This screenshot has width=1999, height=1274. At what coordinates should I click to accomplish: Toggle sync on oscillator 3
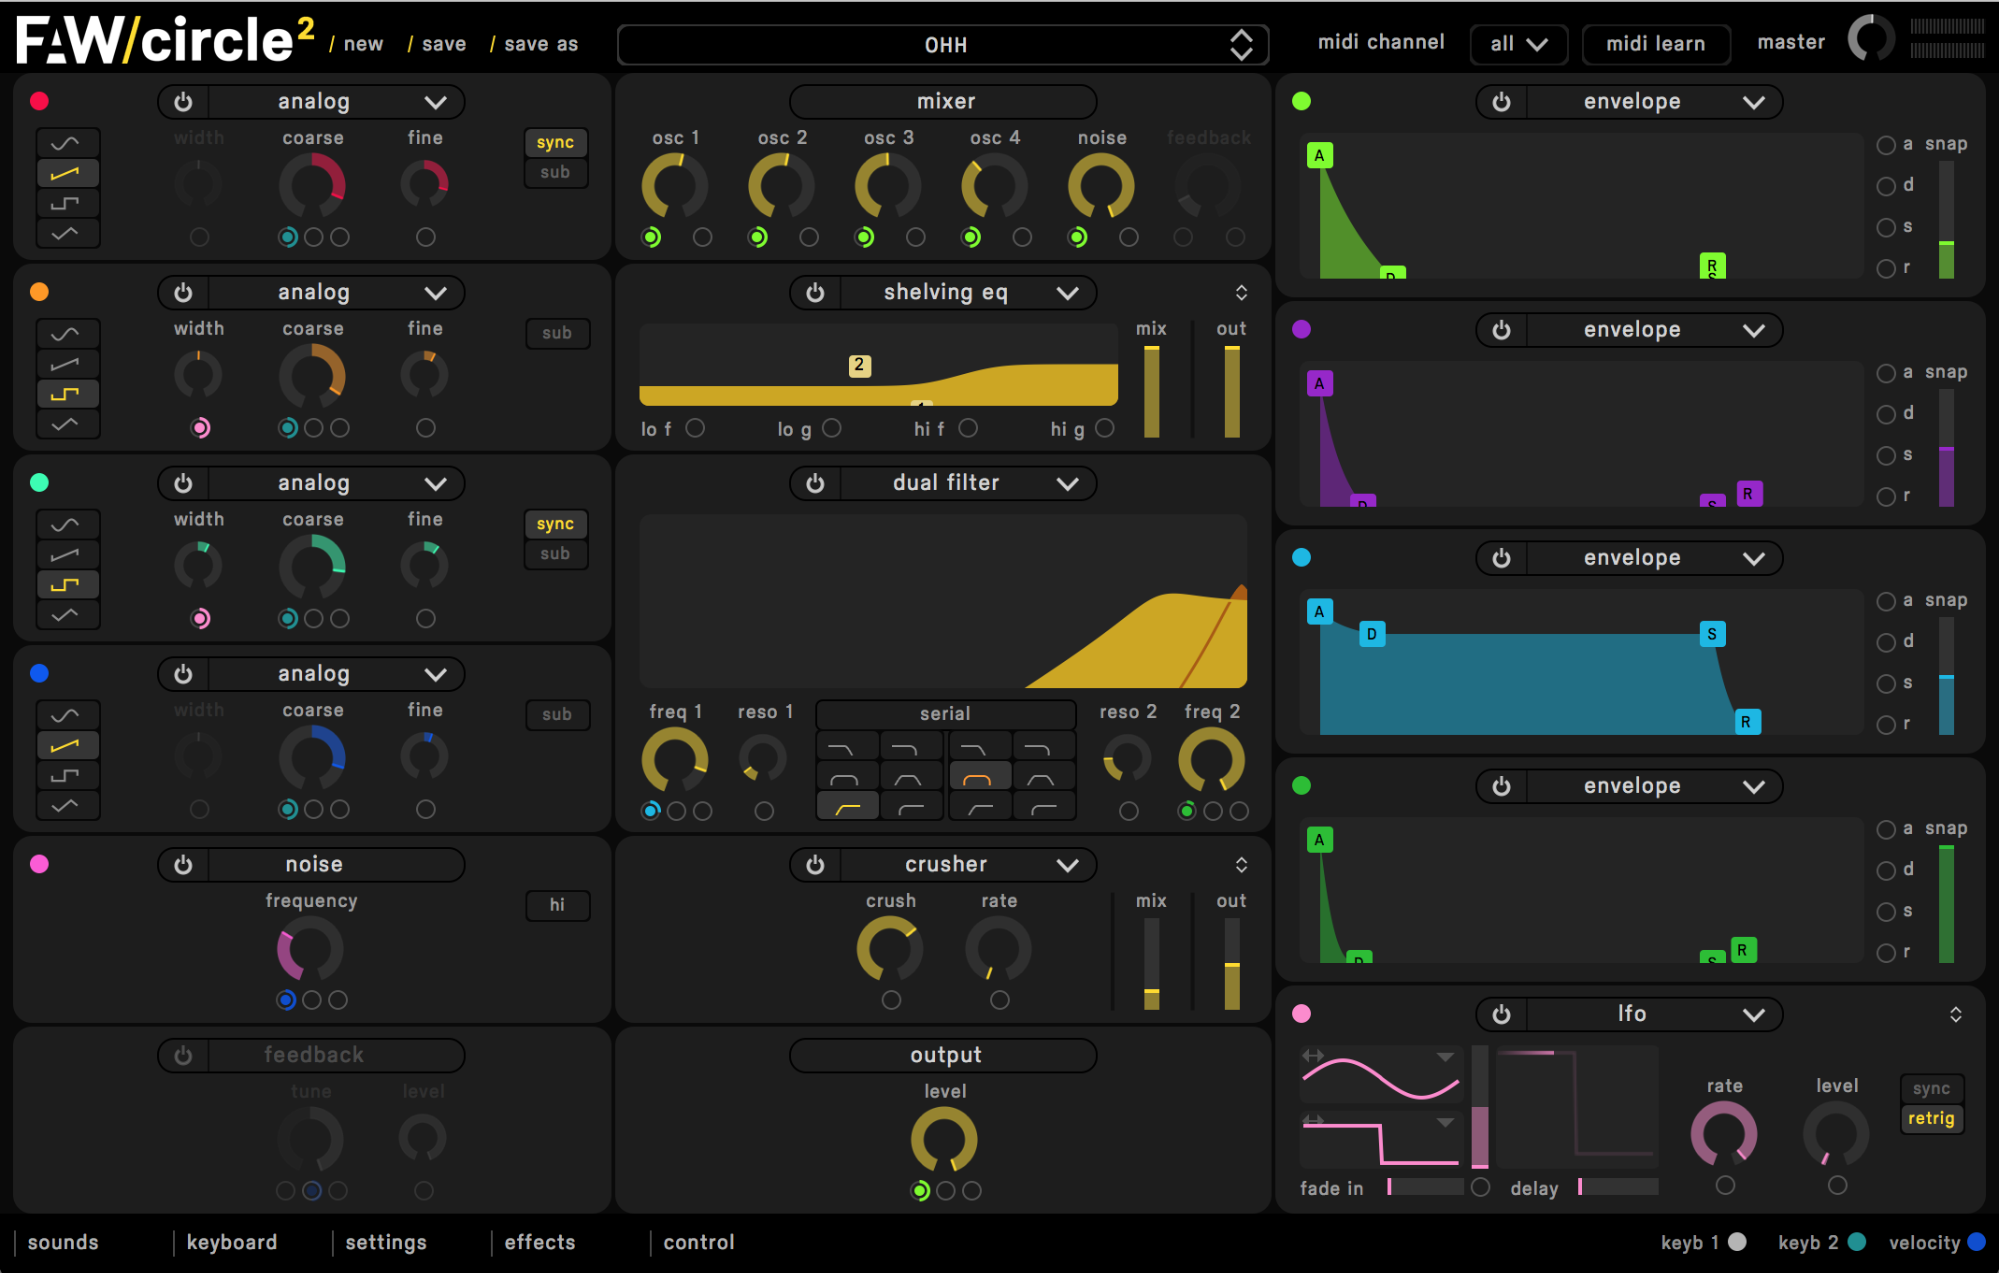click(x=555, y=525)
